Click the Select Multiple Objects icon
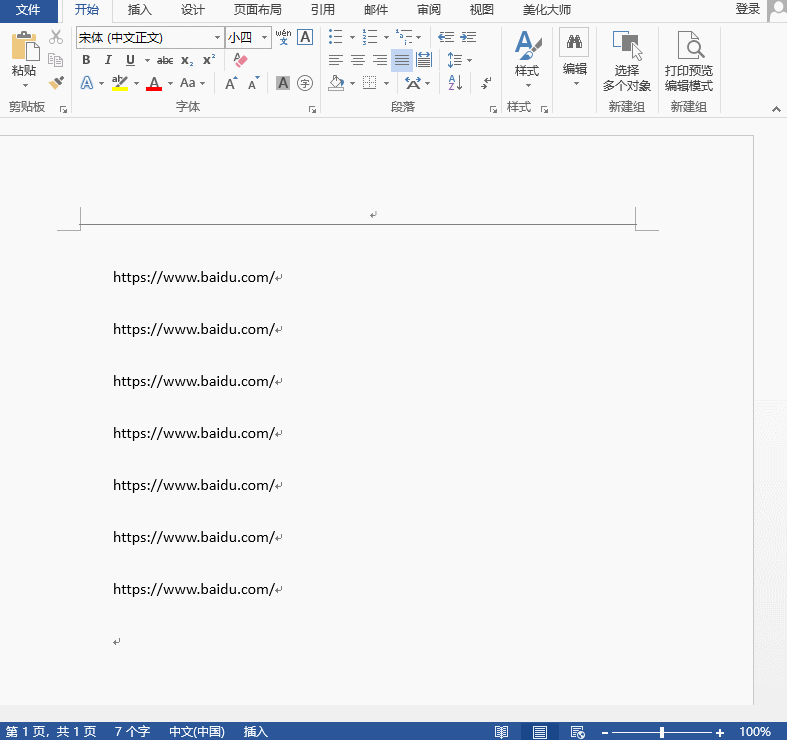 click(627, 62)
